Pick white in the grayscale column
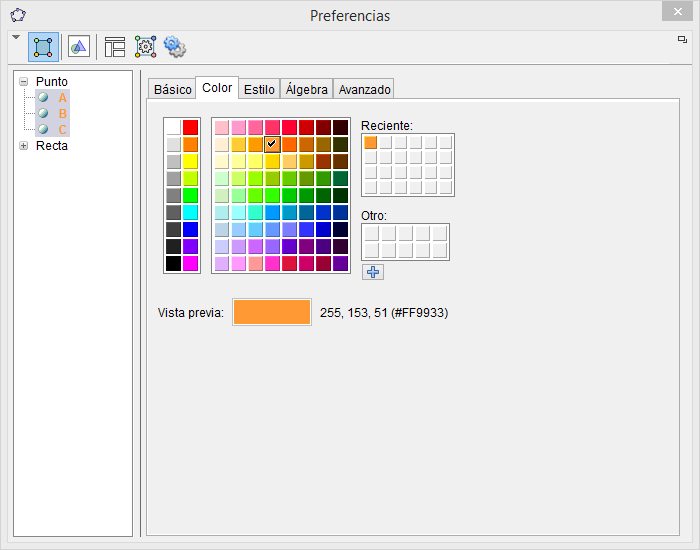 [x=174, y=127]
